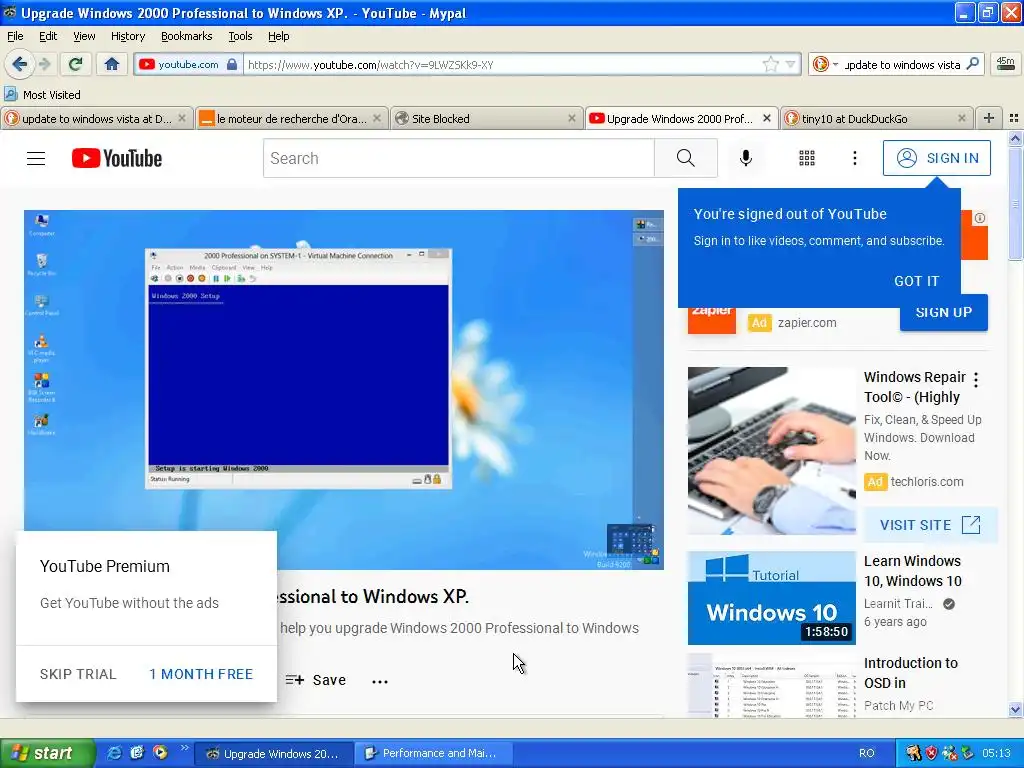Screen dimensions: 1024x768
Task: Go back with the browser back arrow
Action: [19, 64]
